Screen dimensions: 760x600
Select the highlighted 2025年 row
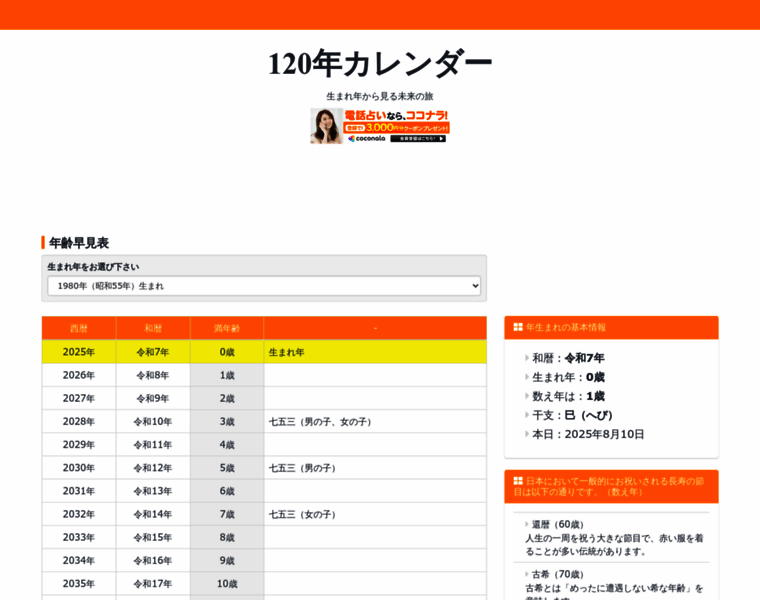point(264,352)
